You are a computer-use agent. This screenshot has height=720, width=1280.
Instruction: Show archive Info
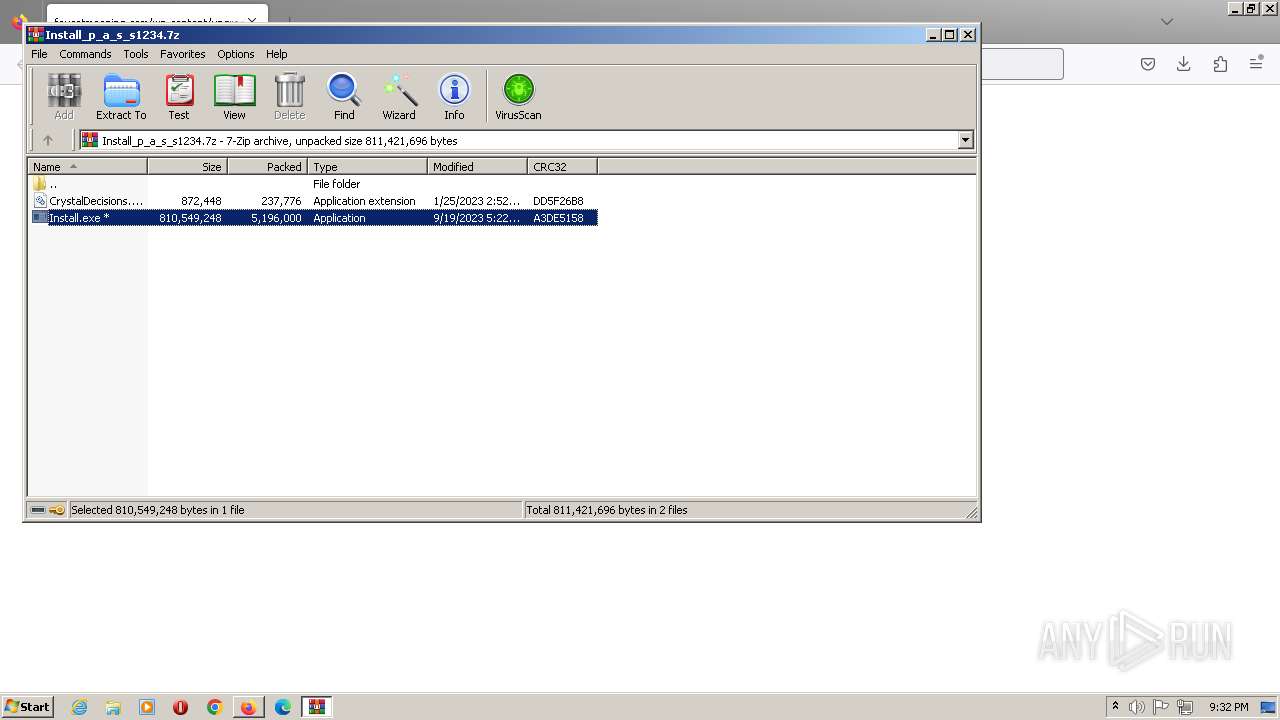[x=454, y=97]
